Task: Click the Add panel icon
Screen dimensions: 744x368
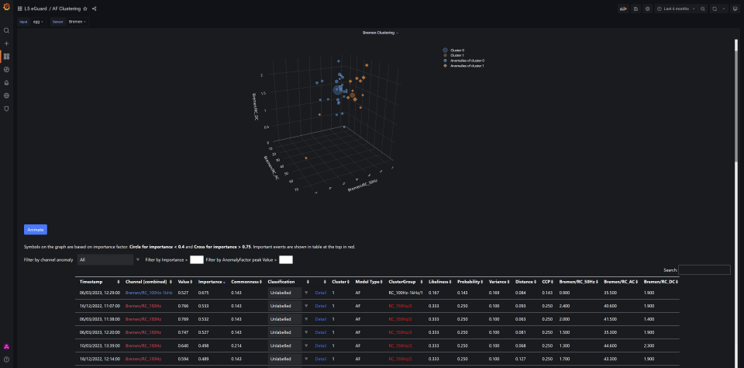Action: click(623, 9)
